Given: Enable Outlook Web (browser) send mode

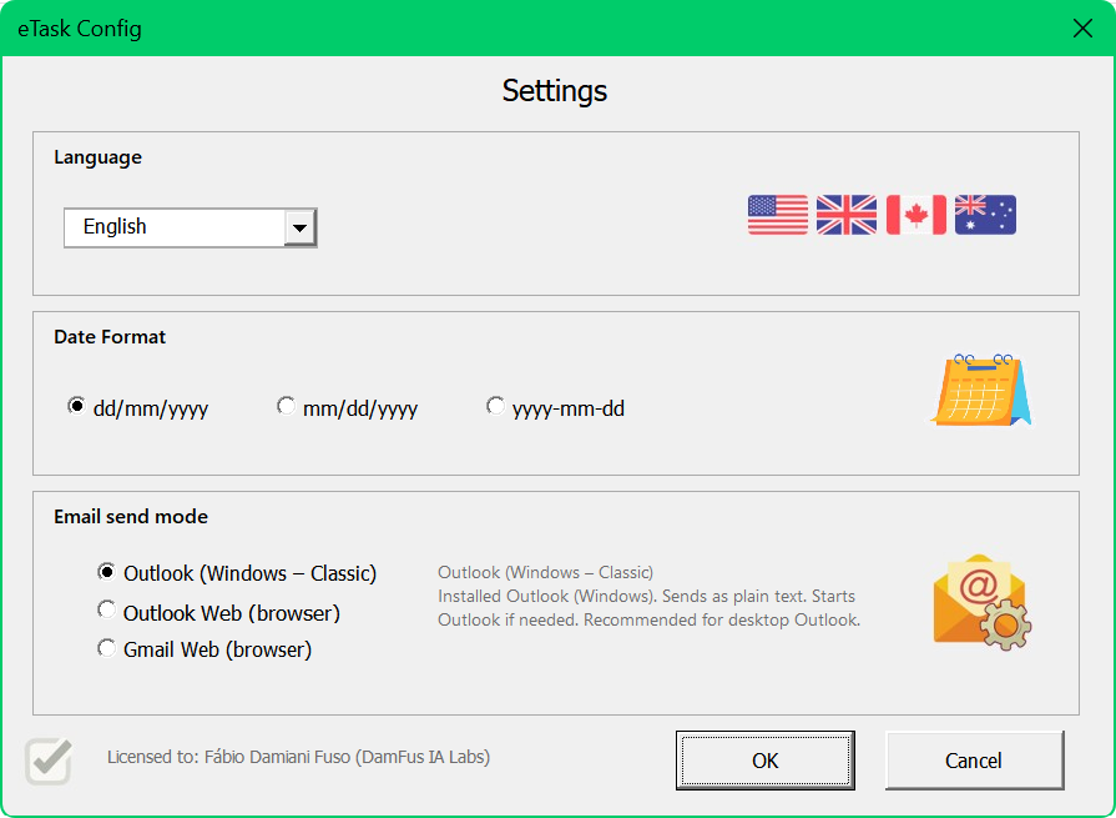Looking at the screenshot, I should pyautogui.click(x=107, y=609).
